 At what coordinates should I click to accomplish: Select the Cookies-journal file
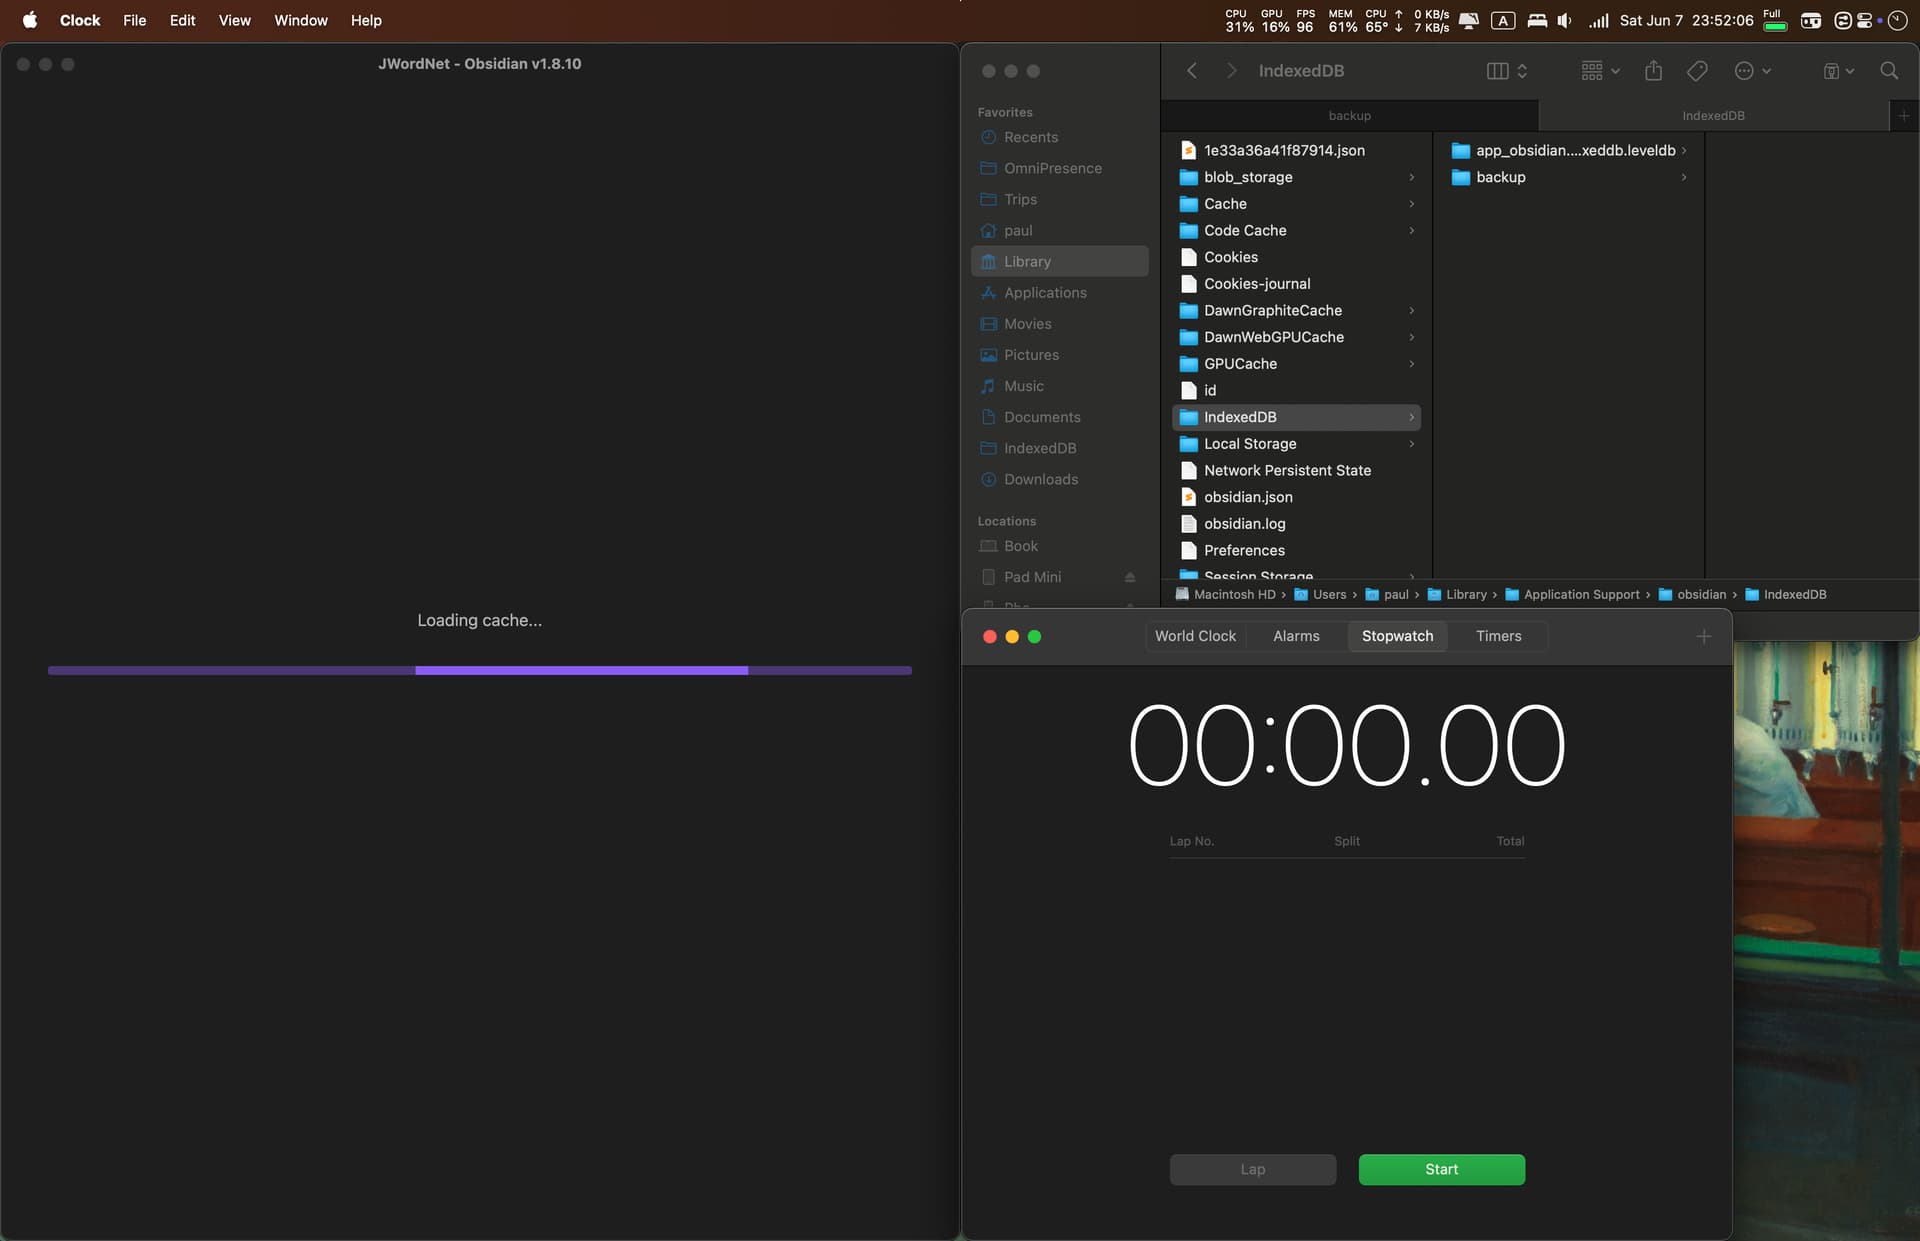coord(1297,284)
